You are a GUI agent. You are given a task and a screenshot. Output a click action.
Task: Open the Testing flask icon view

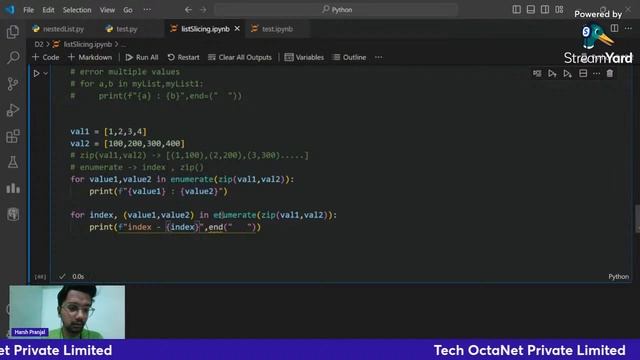(13, 162)
